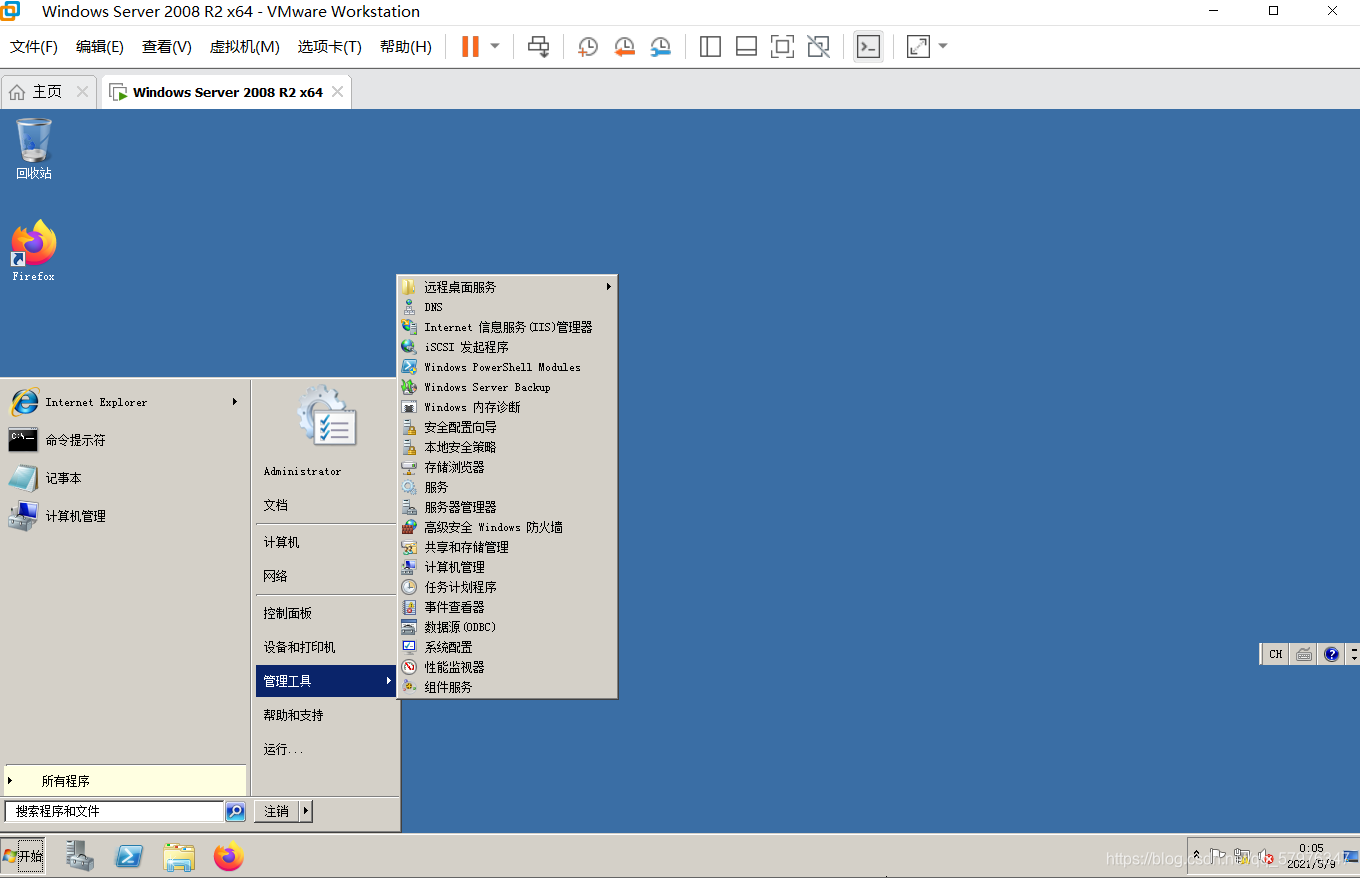This screenshot has height=878, width=1360.
Task: Expand the 远程桌面服务 submenu folder
Action: click(507, 287)
